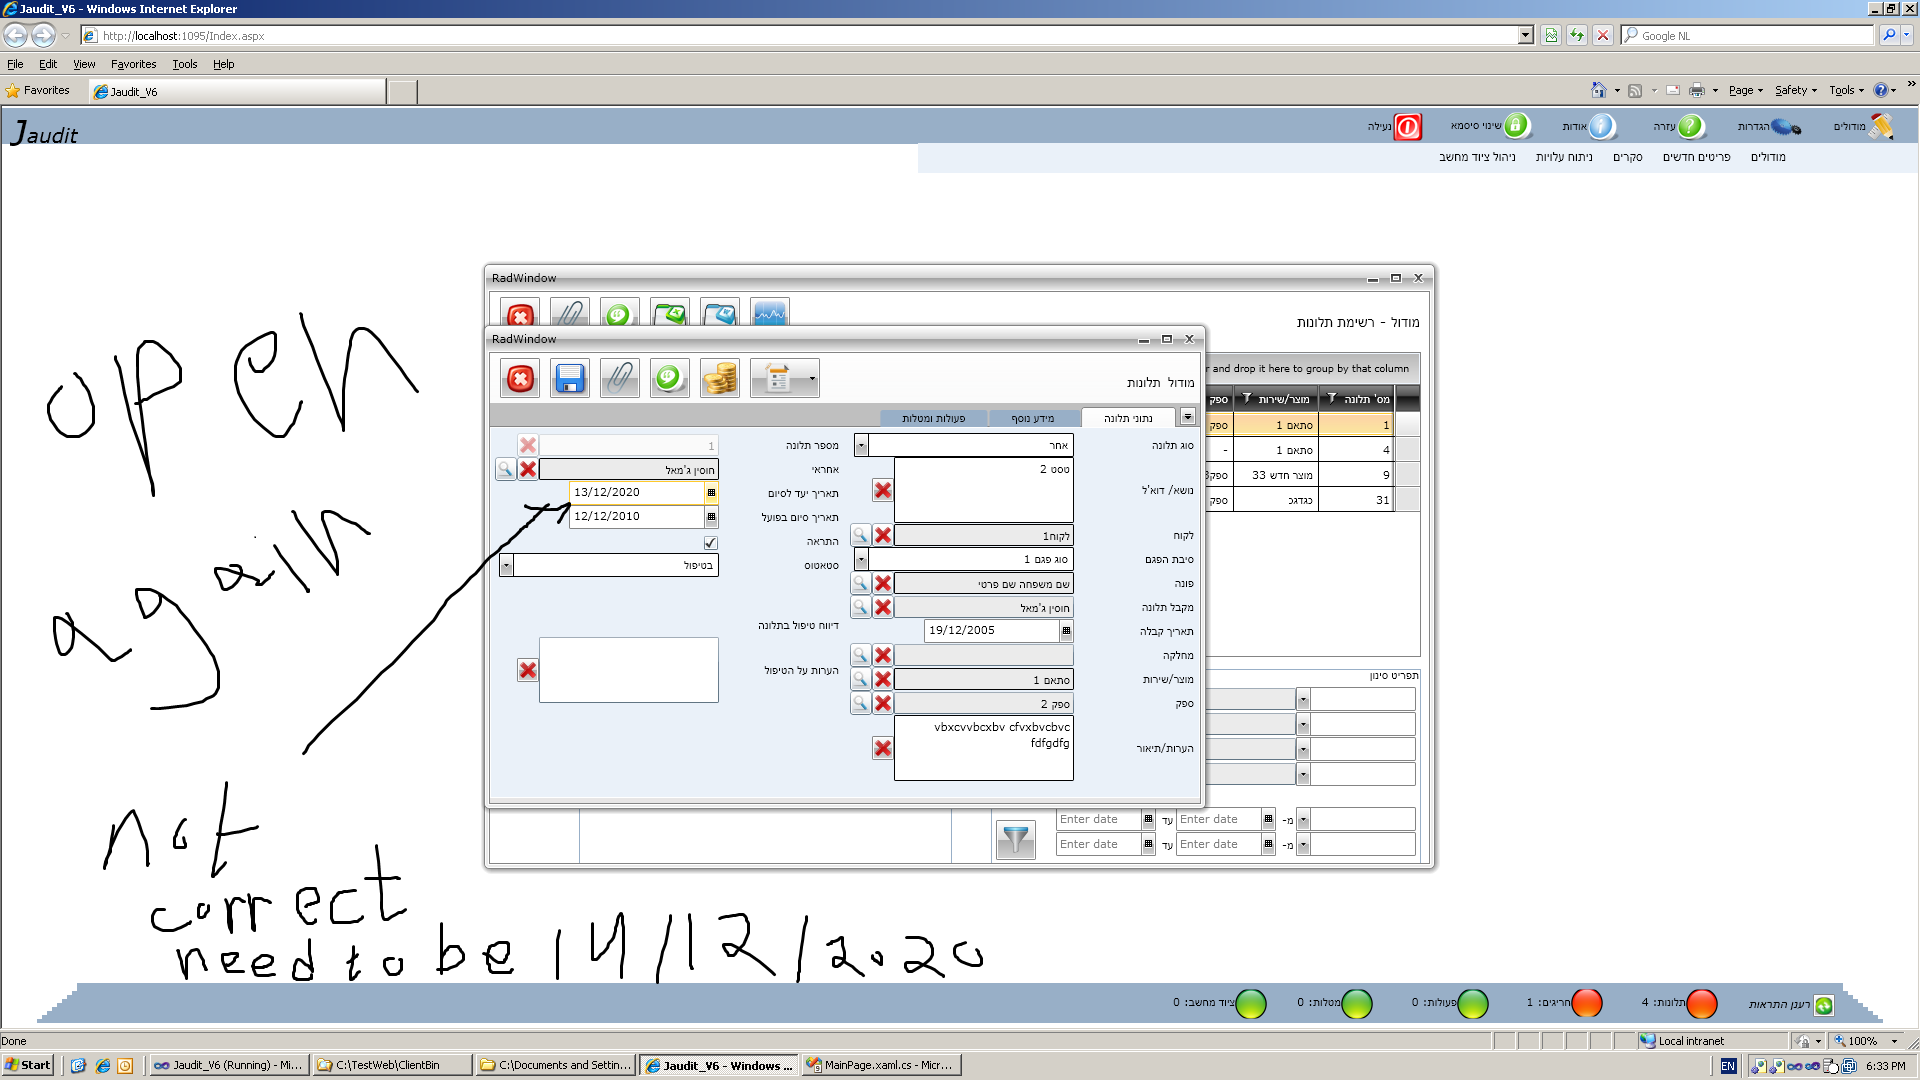Open עזרה help icon
The image size is (1920, 1080).
(1690, 126)
